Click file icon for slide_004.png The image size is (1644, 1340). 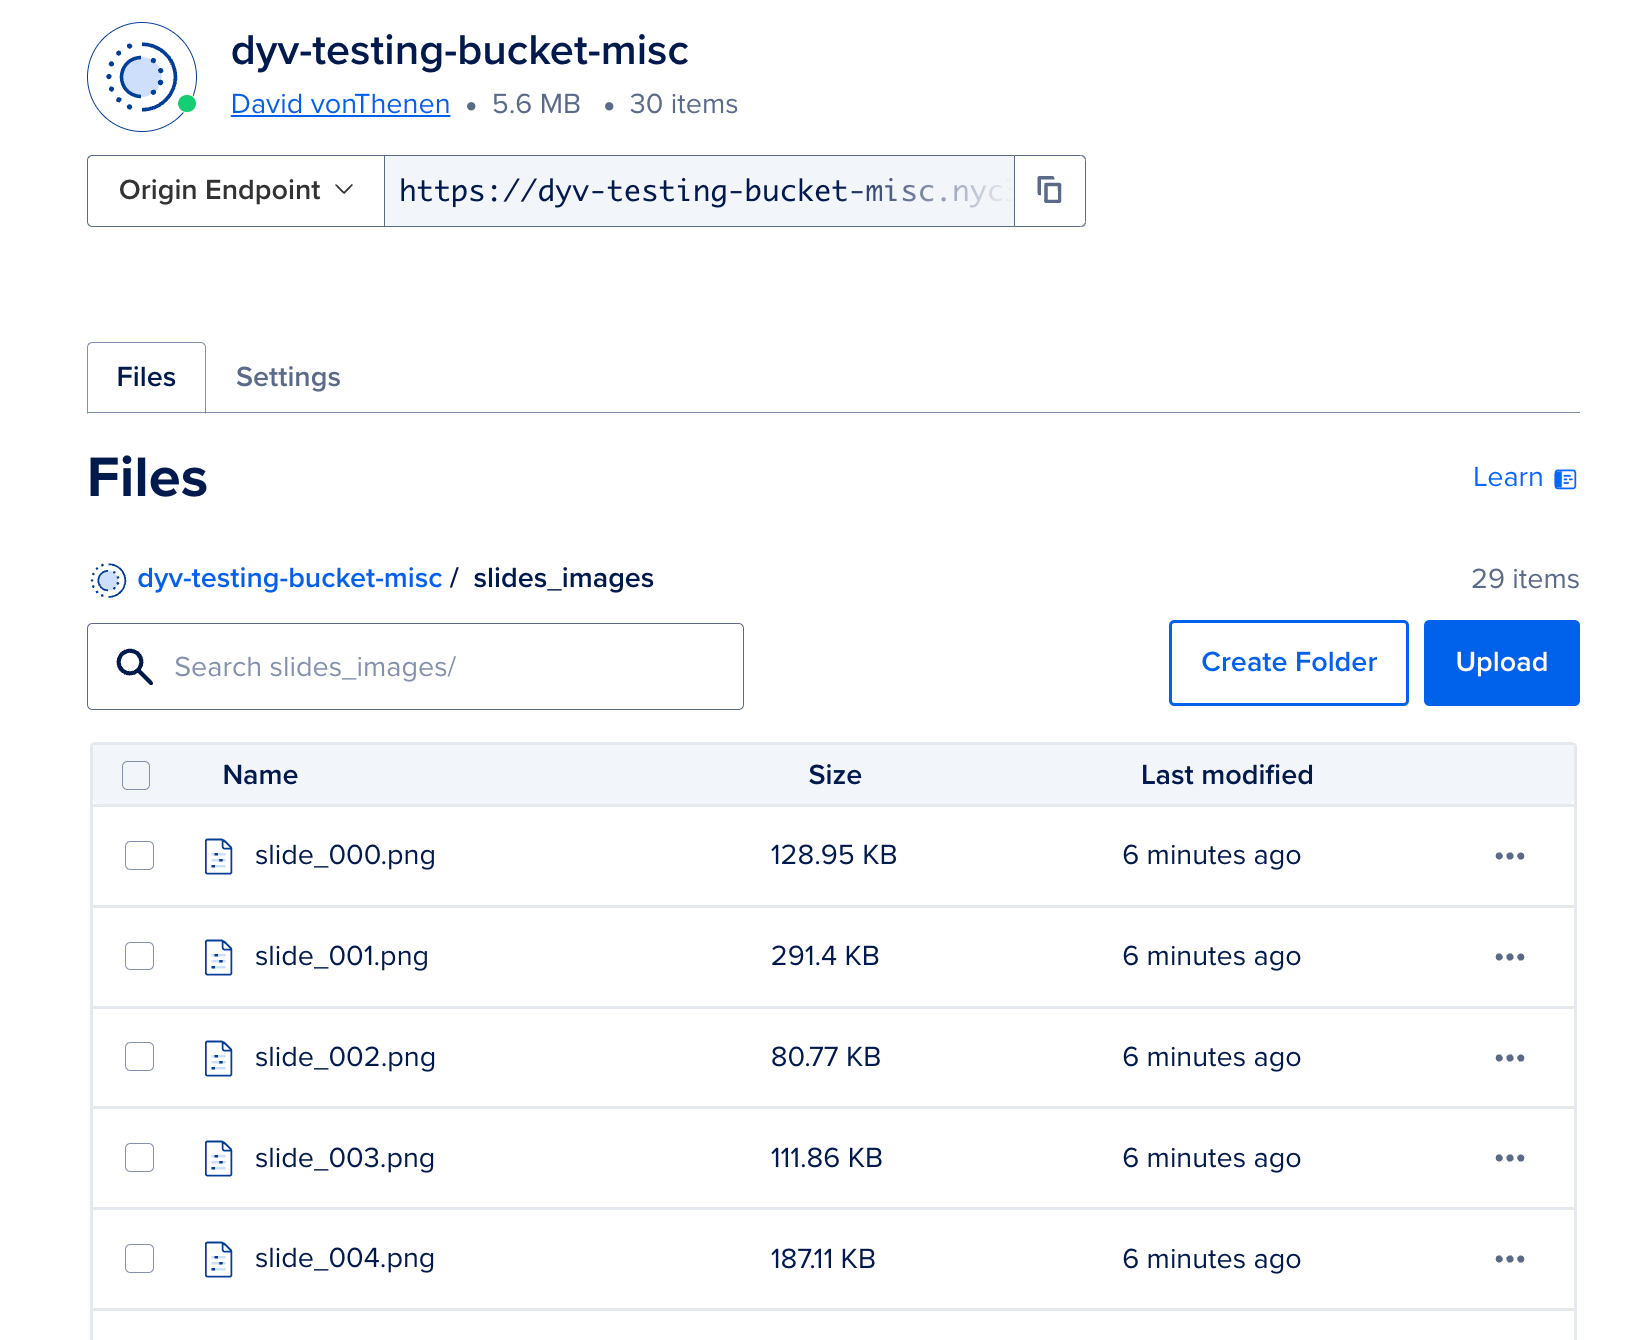click(x=218, y=1259)
